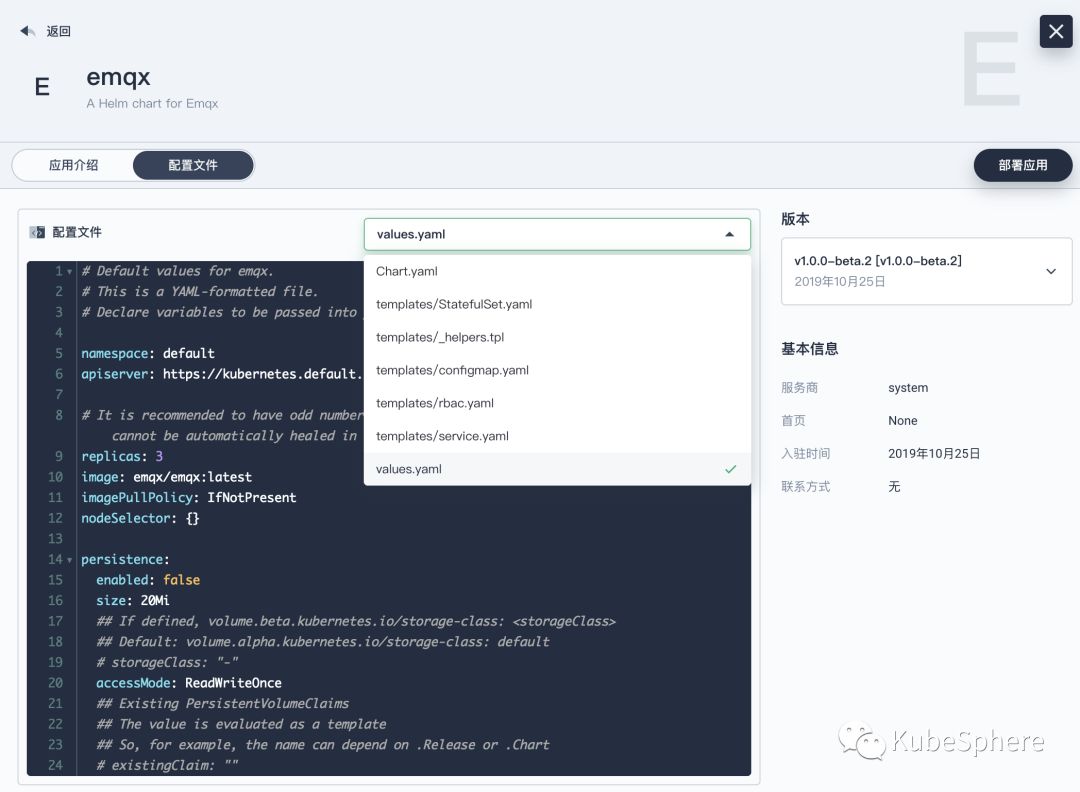Close the emqx app detail overlay
This screenshot has width=1080, height=792.
pos(1056,32)
